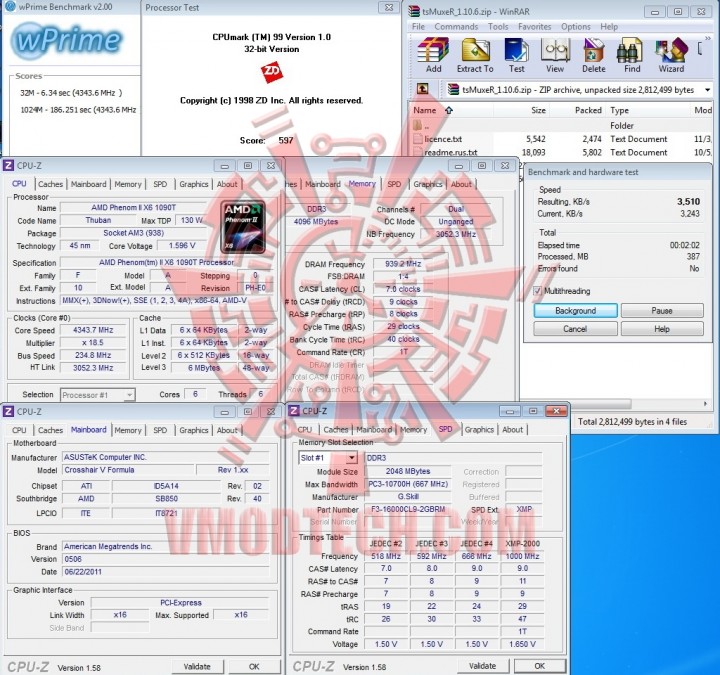Image resolution: width=720 pixels, height=675 pixels.
Task: Open the Favorites menu in WinRAR
Action: click(534, 27)
